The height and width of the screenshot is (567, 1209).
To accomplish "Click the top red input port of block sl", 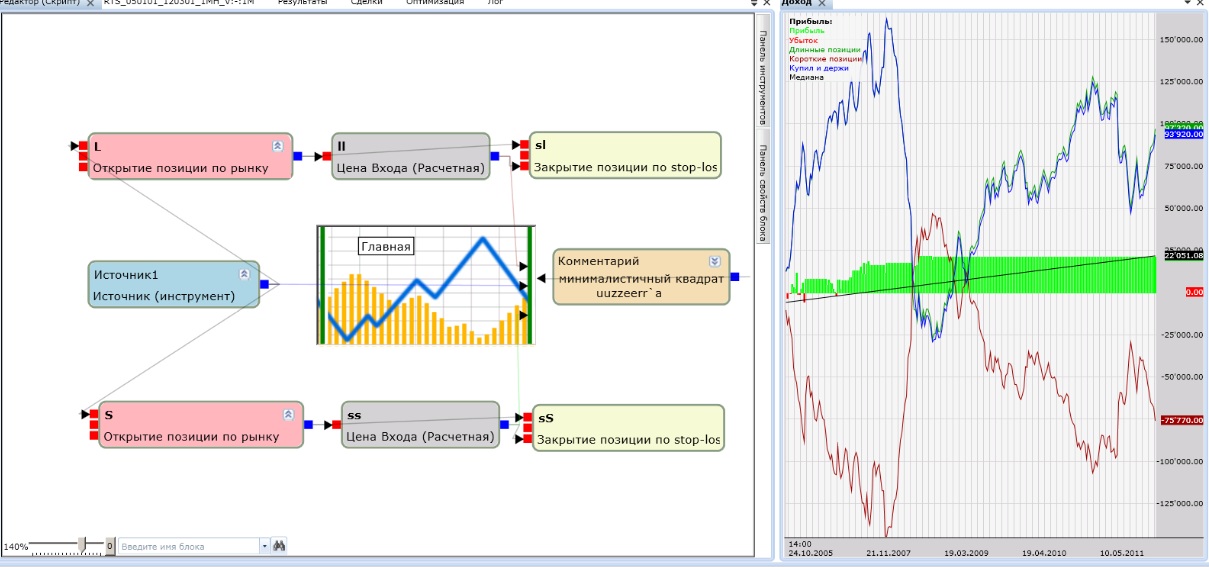I will point(524,145).
